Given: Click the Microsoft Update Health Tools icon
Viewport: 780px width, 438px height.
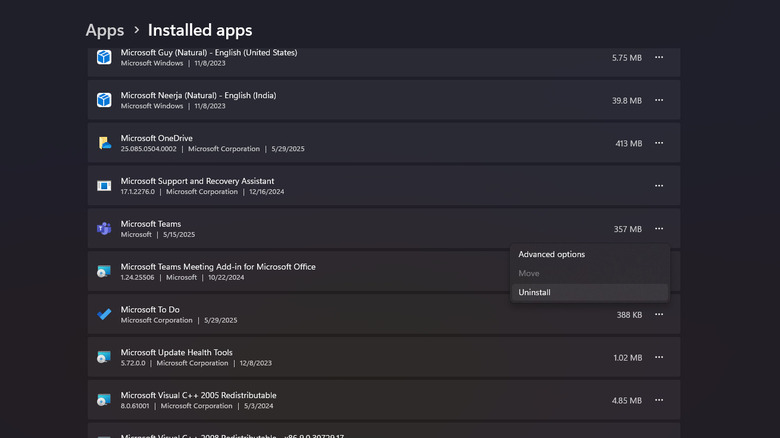Looking at the screenshot, I should (104, 357).
